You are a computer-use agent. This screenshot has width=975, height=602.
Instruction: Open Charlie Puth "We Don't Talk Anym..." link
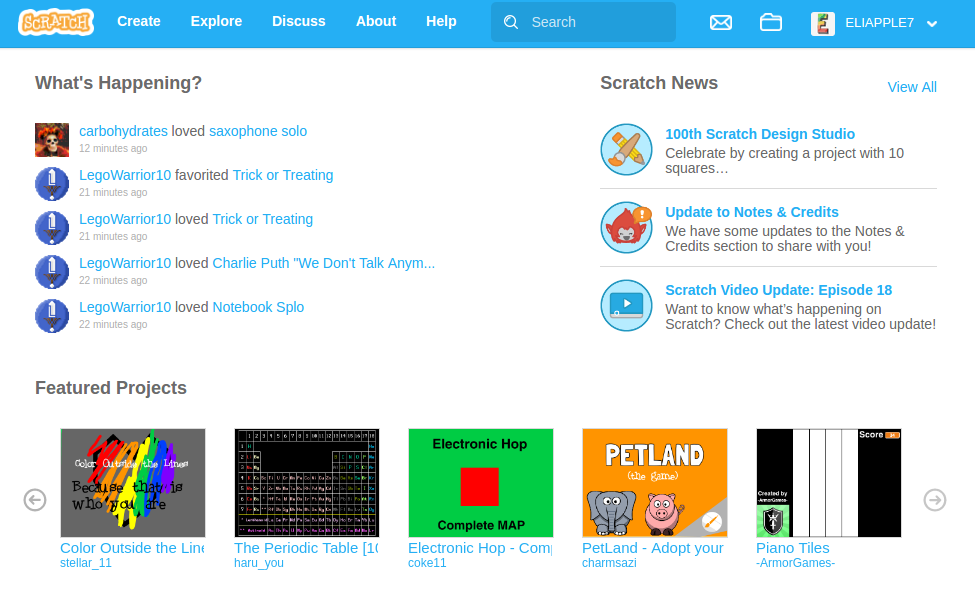(323, 263)
